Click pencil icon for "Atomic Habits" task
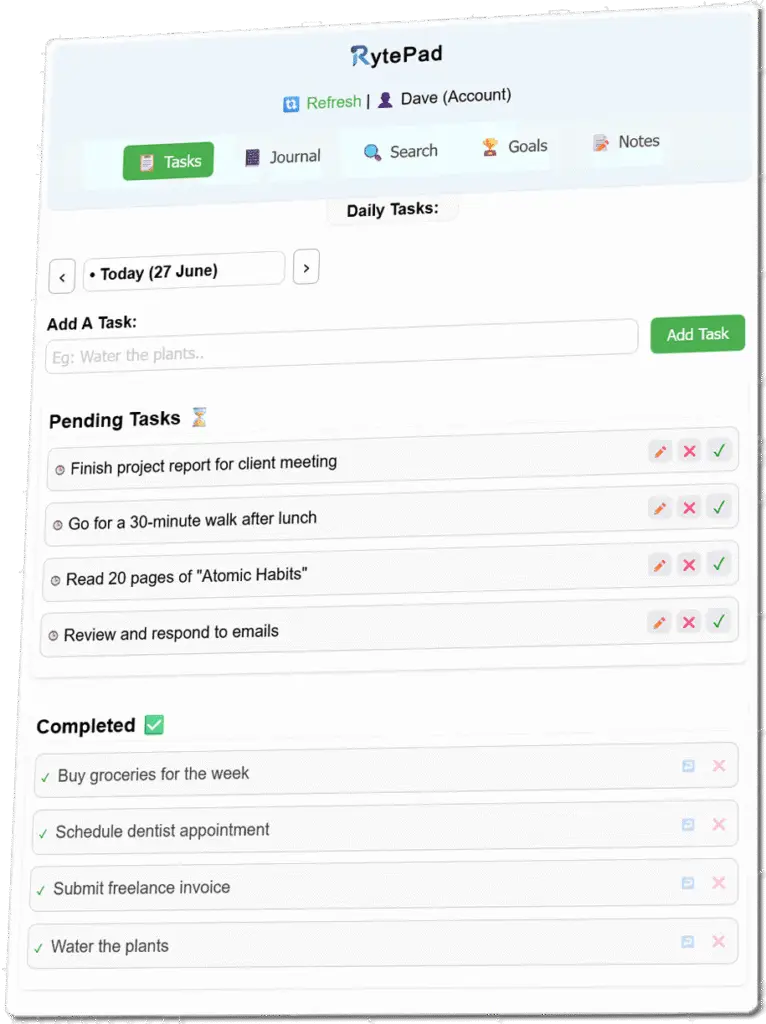The width and height of the screenshot is (766, 1024). click(x=660, y=565)
